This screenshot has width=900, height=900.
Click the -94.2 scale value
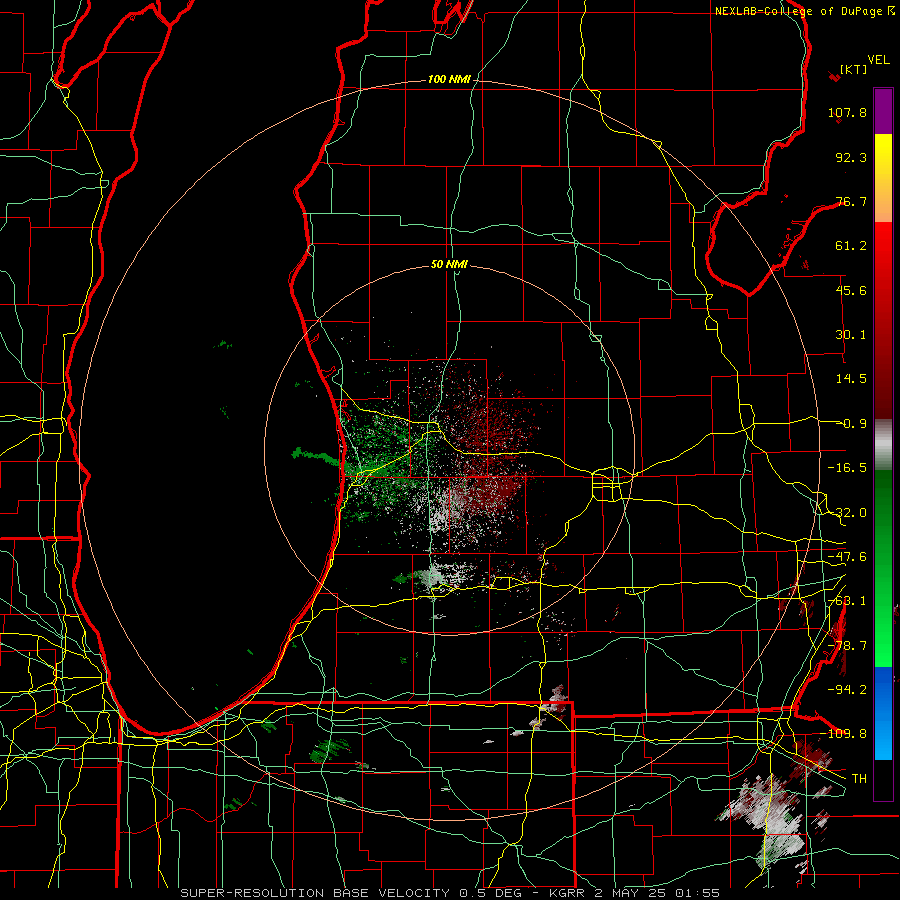click(x=847, y=689)
